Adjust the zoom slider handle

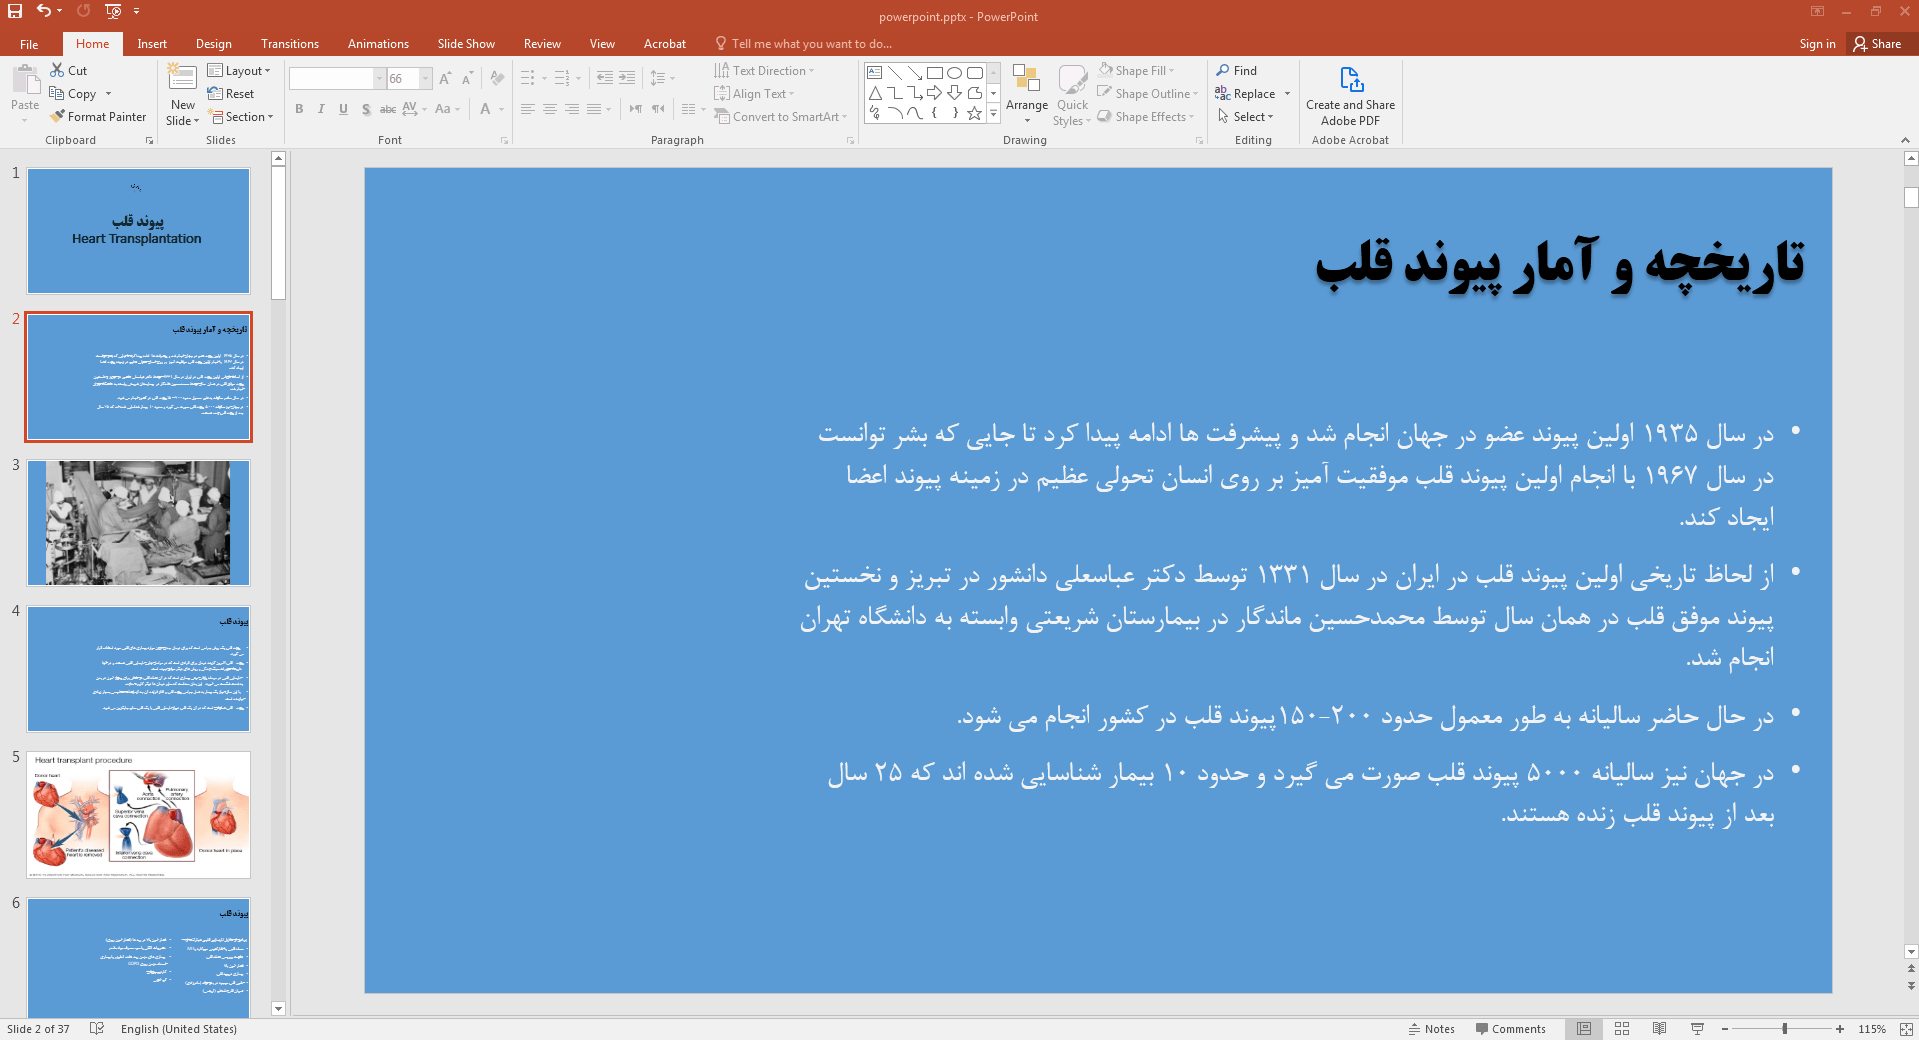click(x=1784, y=1029)
